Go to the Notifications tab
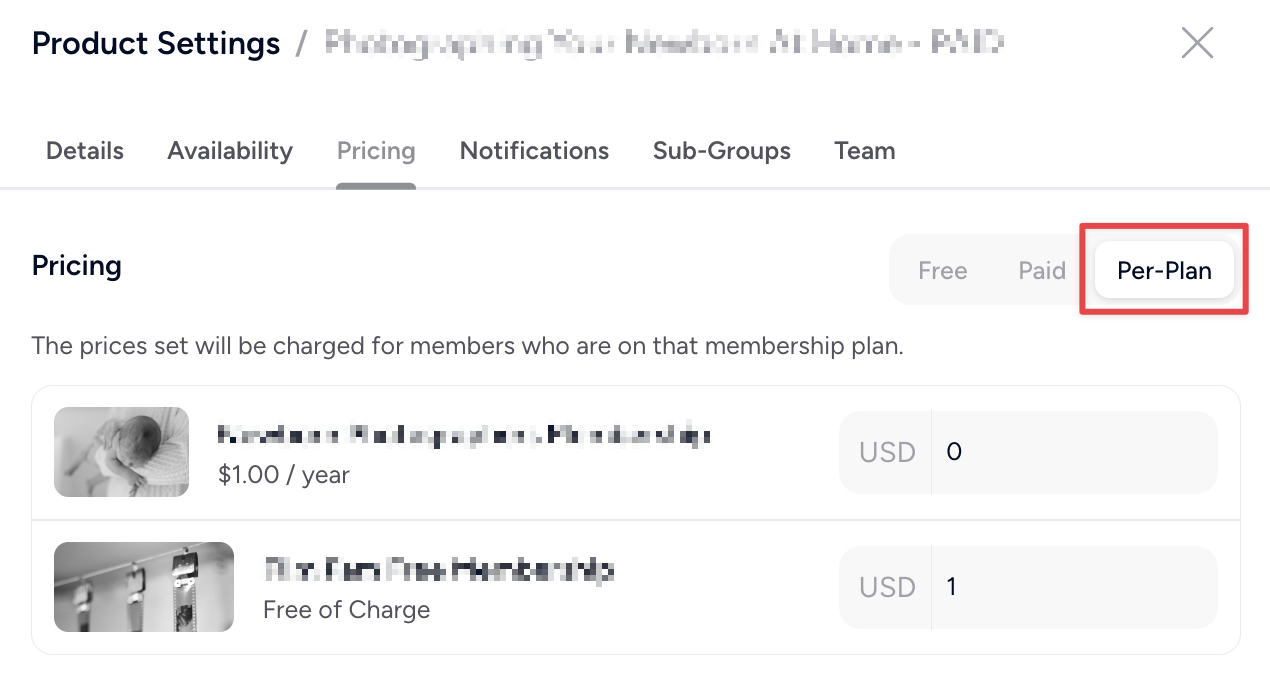The image size is (1270, 678). (x=534, y=151)
